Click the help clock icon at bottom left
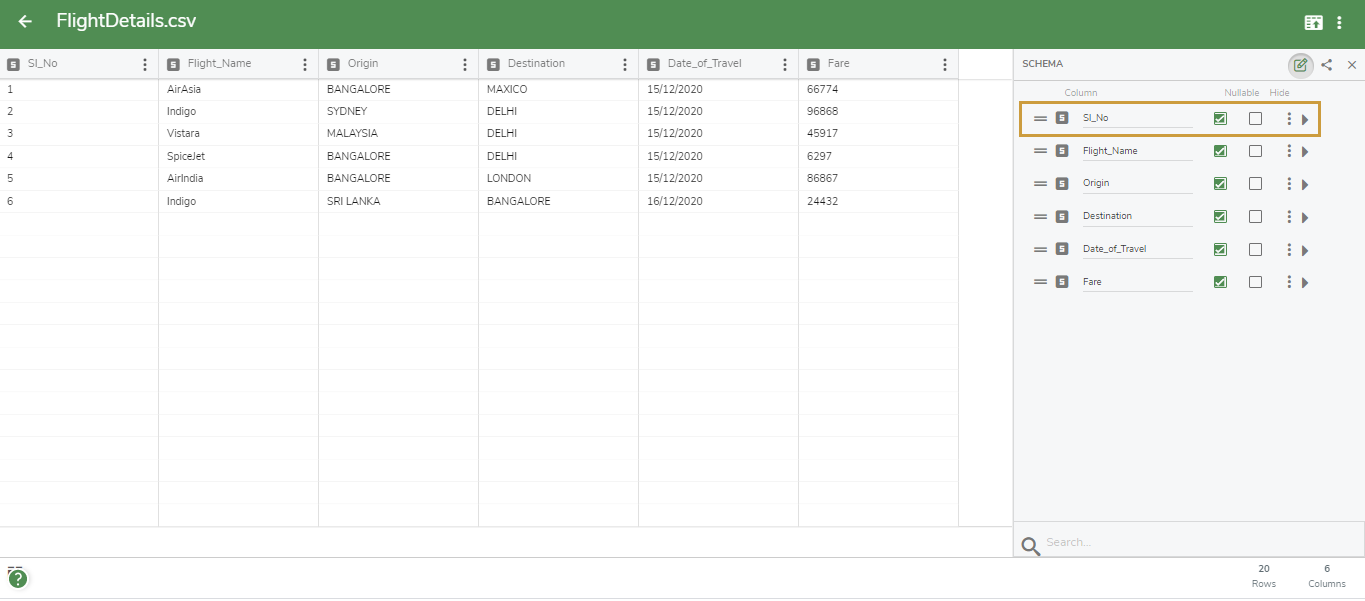1365x601 pixels. pos(18,578)
